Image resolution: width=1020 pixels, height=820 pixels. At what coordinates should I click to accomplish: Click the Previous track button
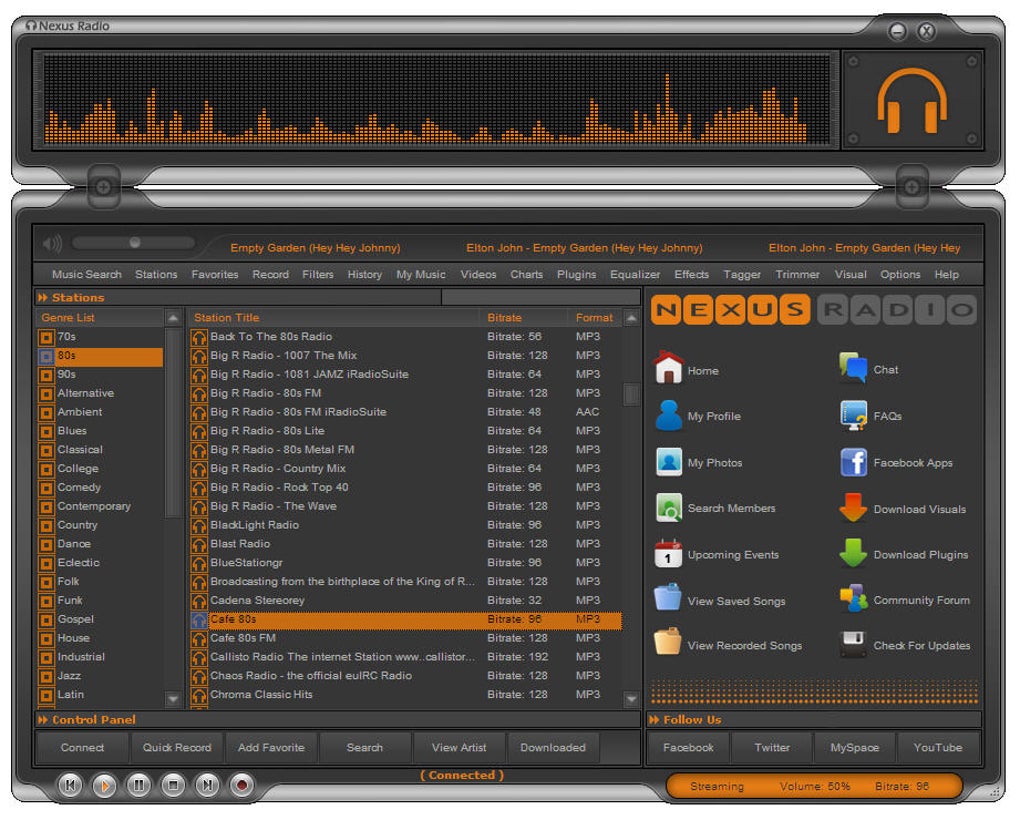click(x=70, y=785)
